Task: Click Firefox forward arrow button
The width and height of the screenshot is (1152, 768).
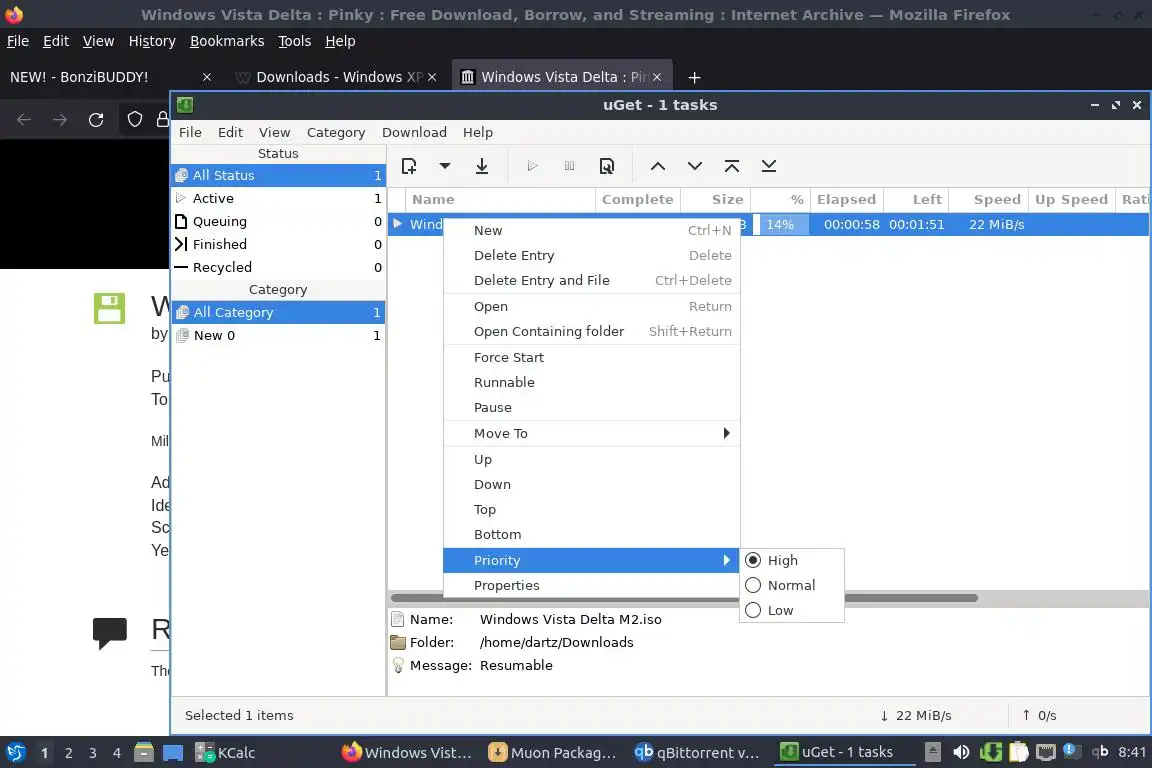Action: (60, 120)
